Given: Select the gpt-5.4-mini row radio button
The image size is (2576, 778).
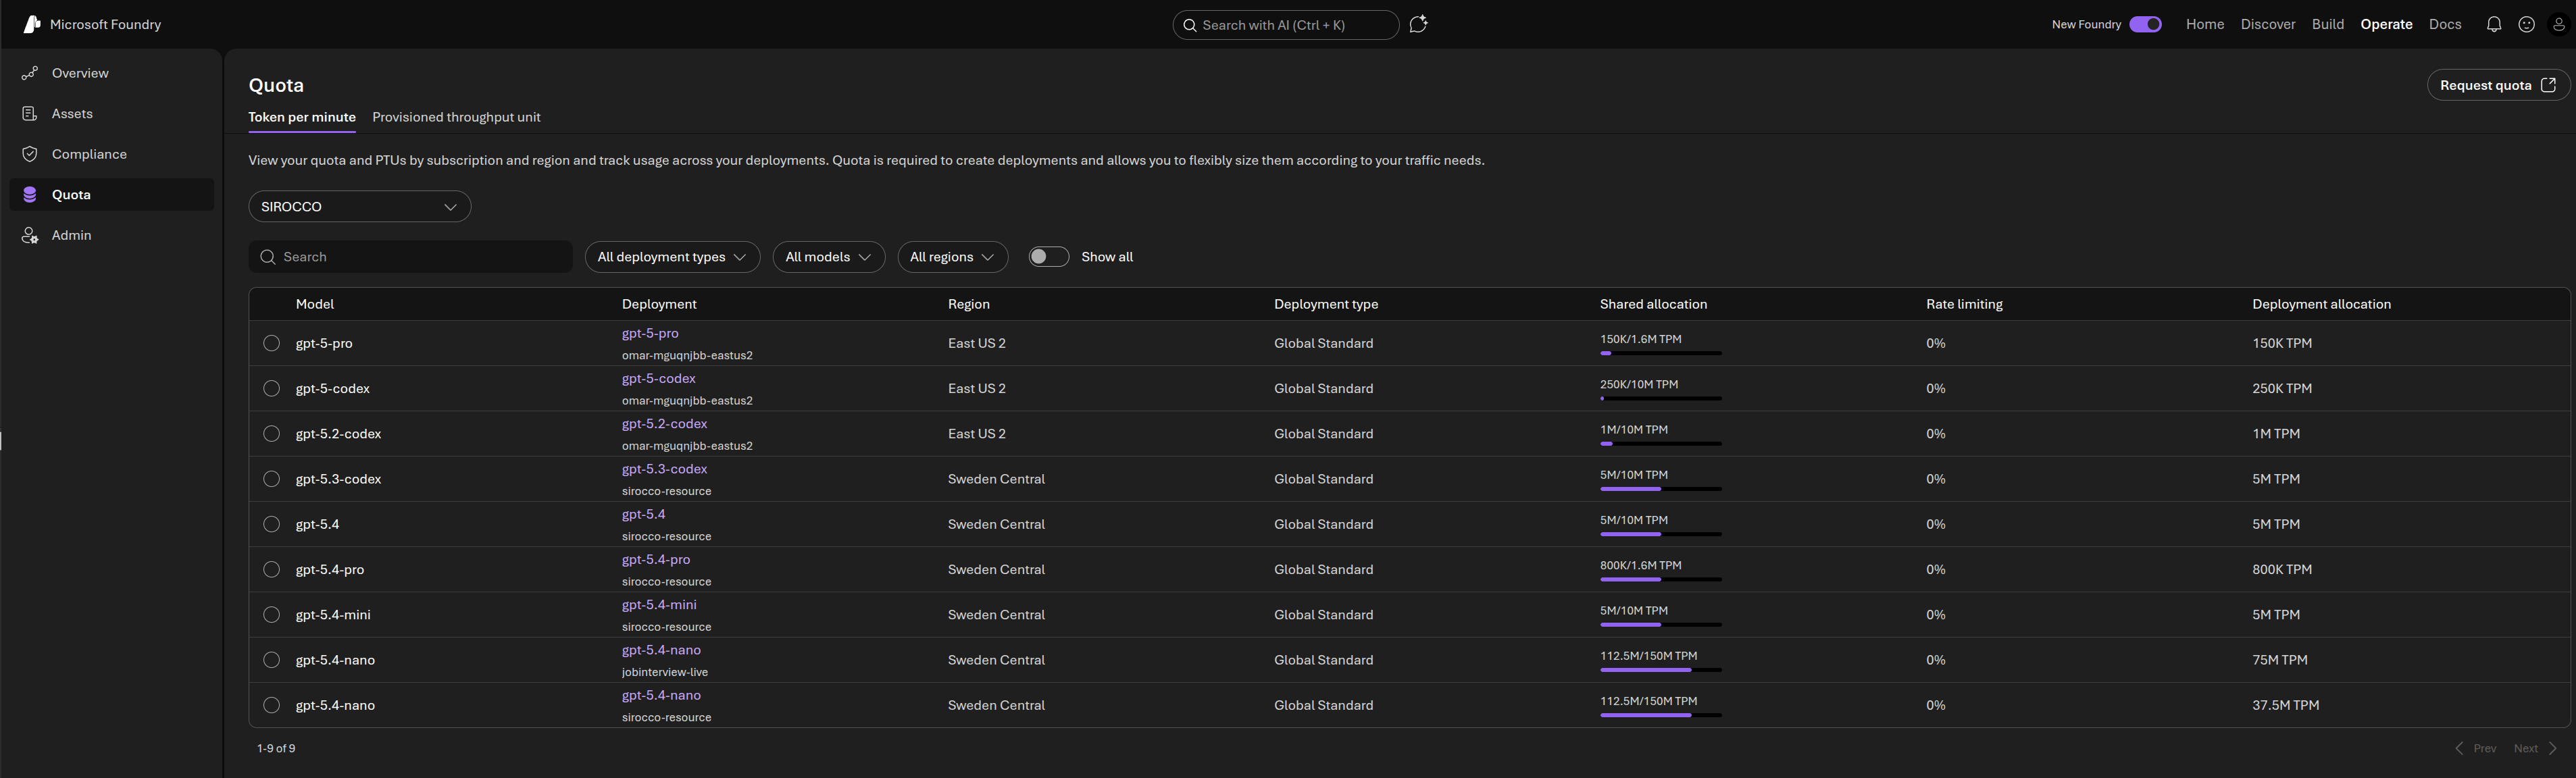Looking at the screenshot, I should coord(271,615).
